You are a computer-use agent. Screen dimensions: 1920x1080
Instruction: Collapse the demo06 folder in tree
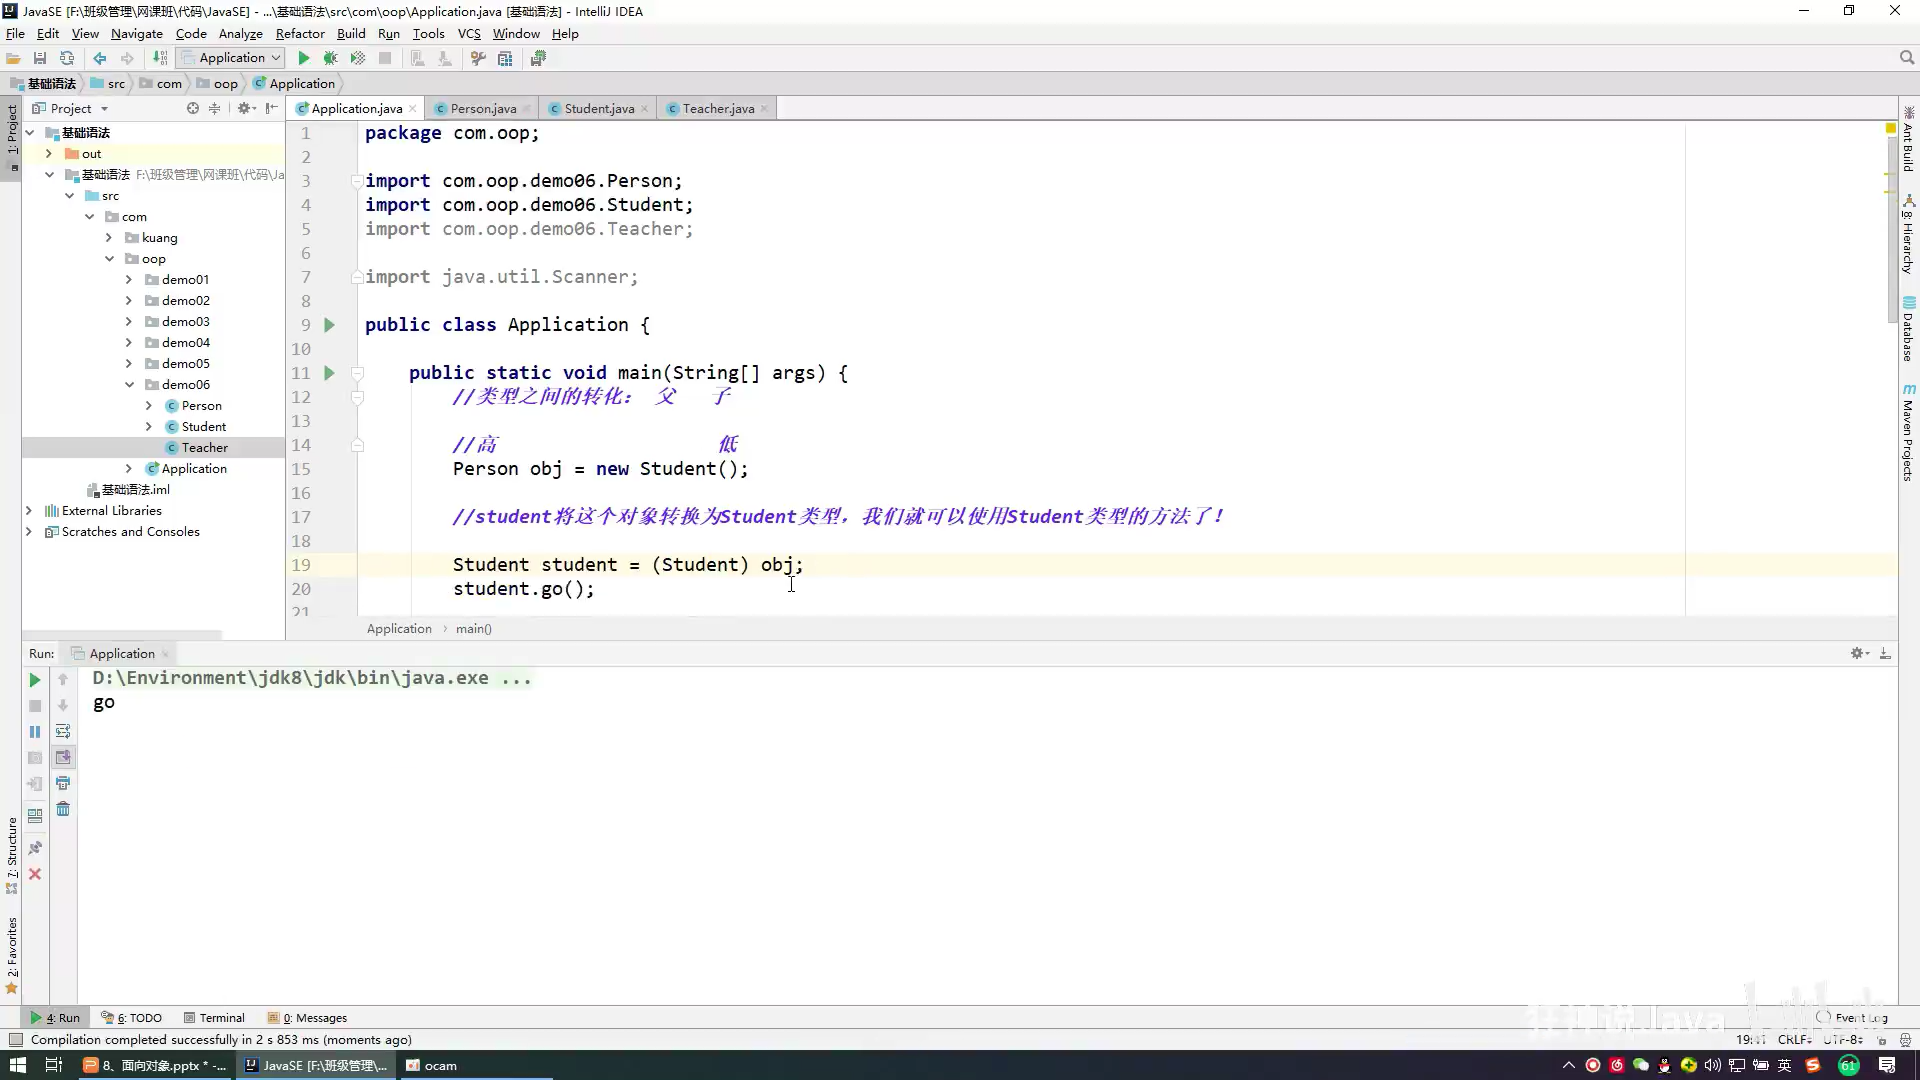click(x=129, y=385)
